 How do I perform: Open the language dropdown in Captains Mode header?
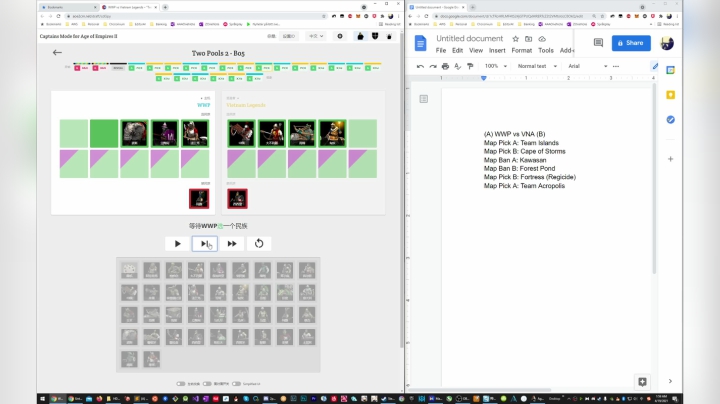[x=316, y=36]
